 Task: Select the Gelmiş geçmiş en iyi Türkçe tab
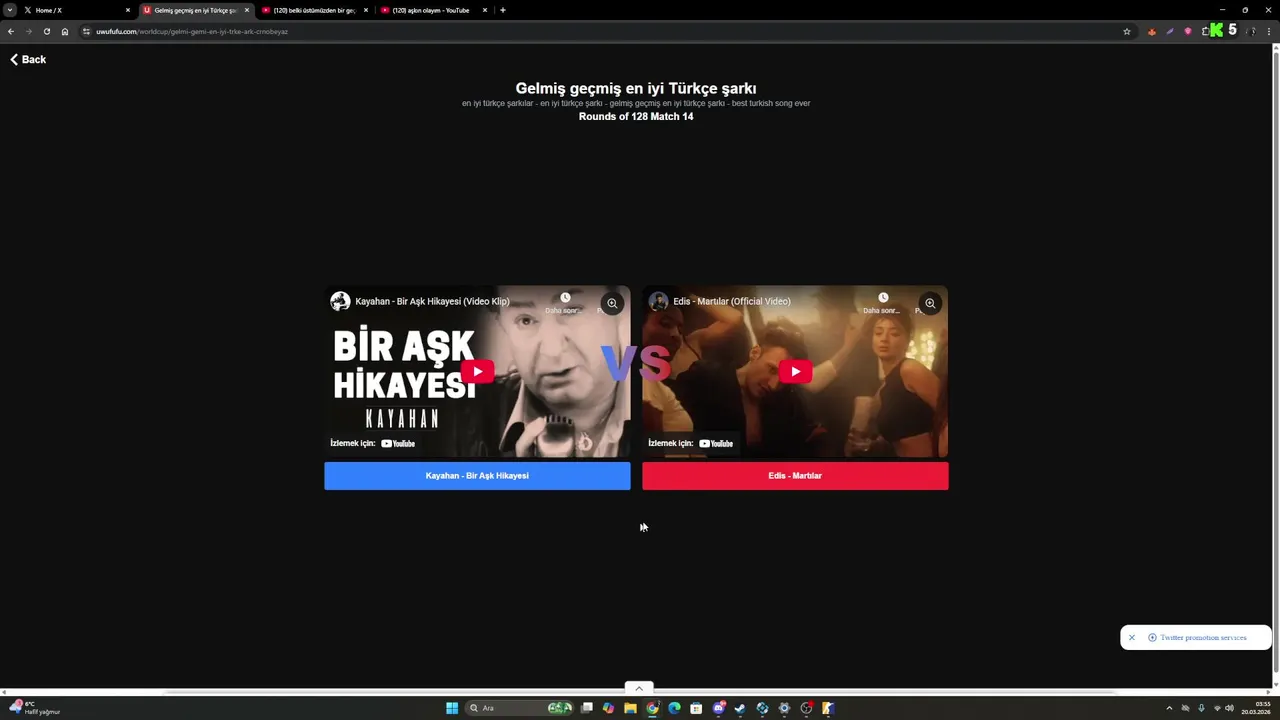pos(194,10)
